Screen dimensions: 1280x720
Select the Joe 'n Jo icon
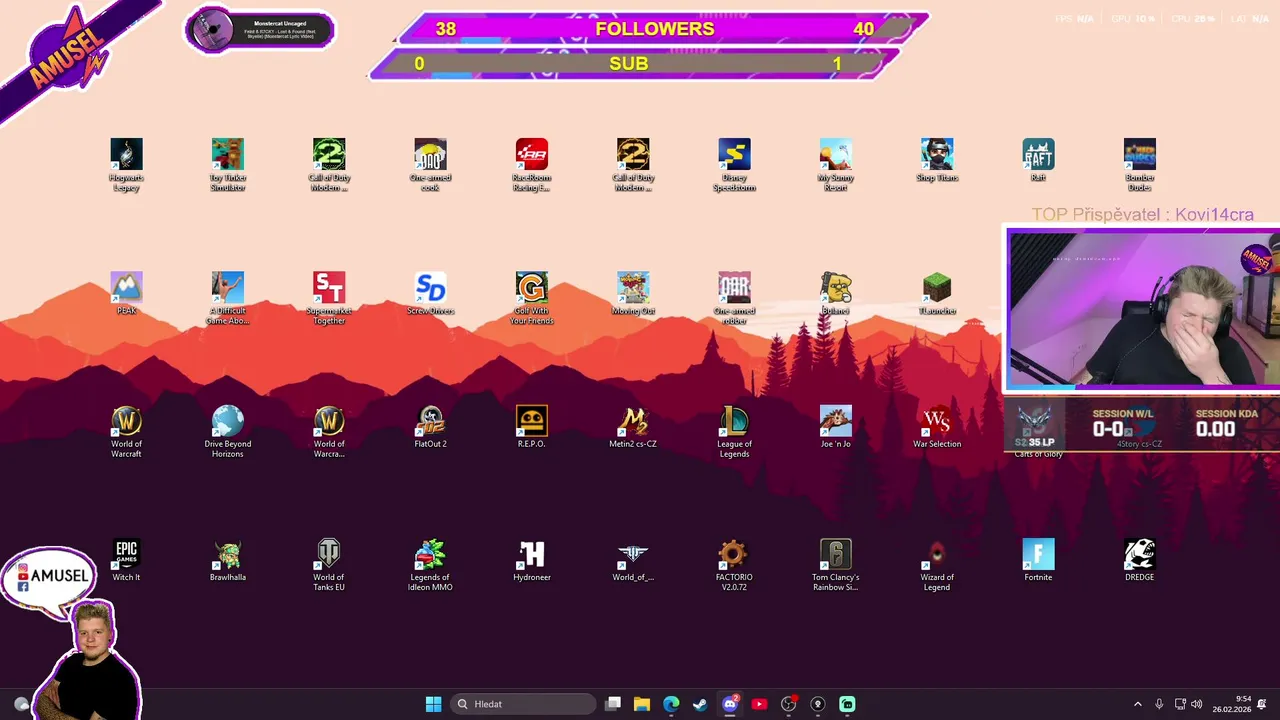click(836, 427)
